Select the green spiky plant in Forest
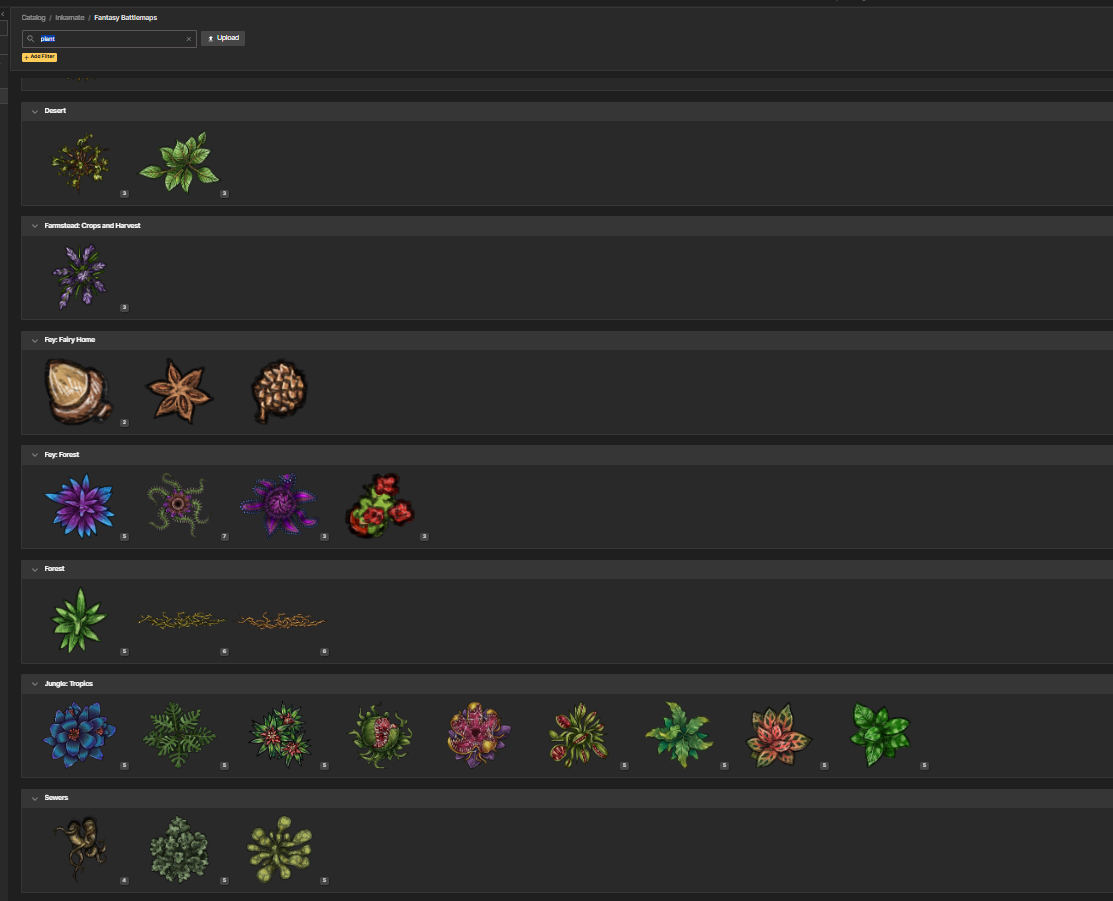 pos(80,621)
